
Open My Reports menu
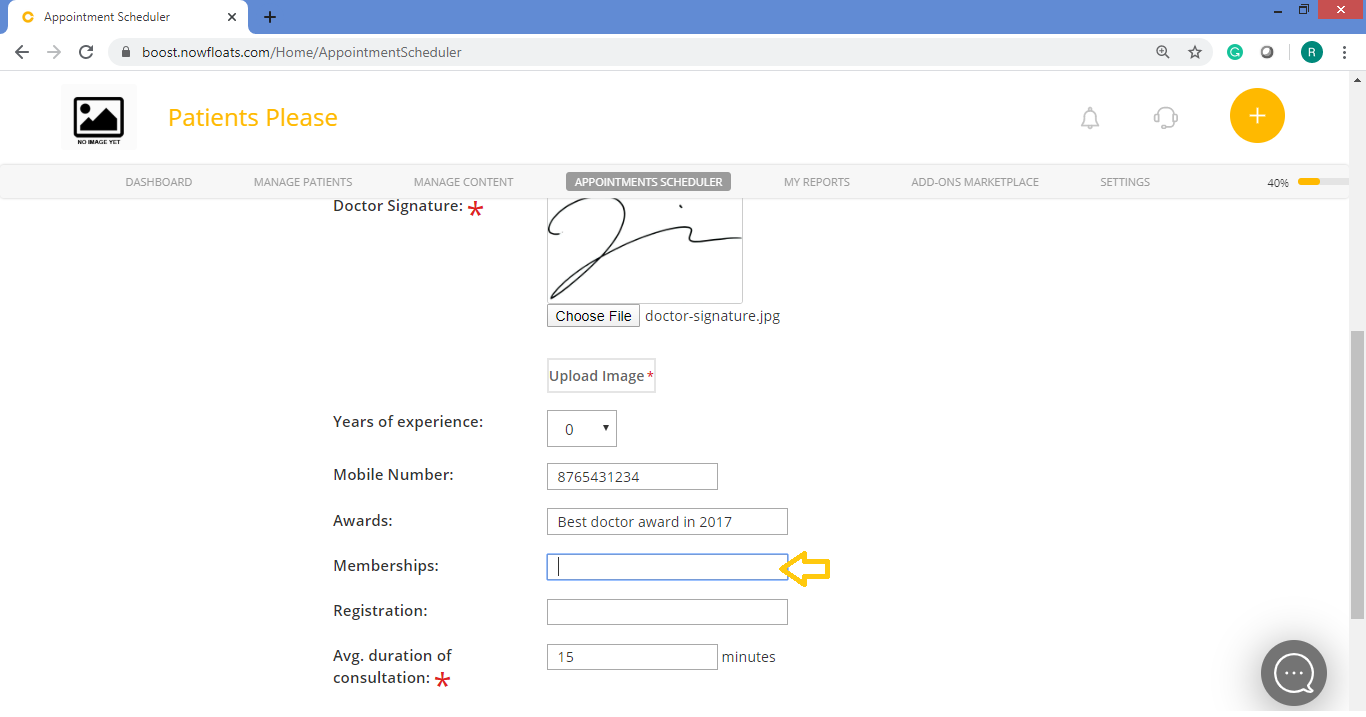[x=817, y=182]
